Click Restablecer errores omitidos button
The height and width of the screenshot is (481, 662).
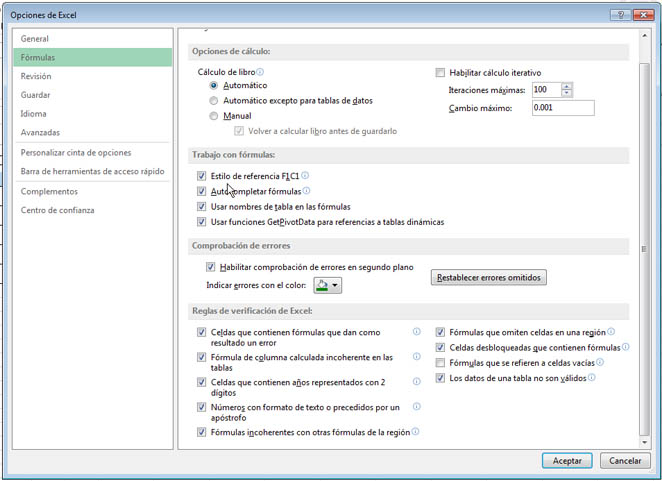[x=489, y=277]
